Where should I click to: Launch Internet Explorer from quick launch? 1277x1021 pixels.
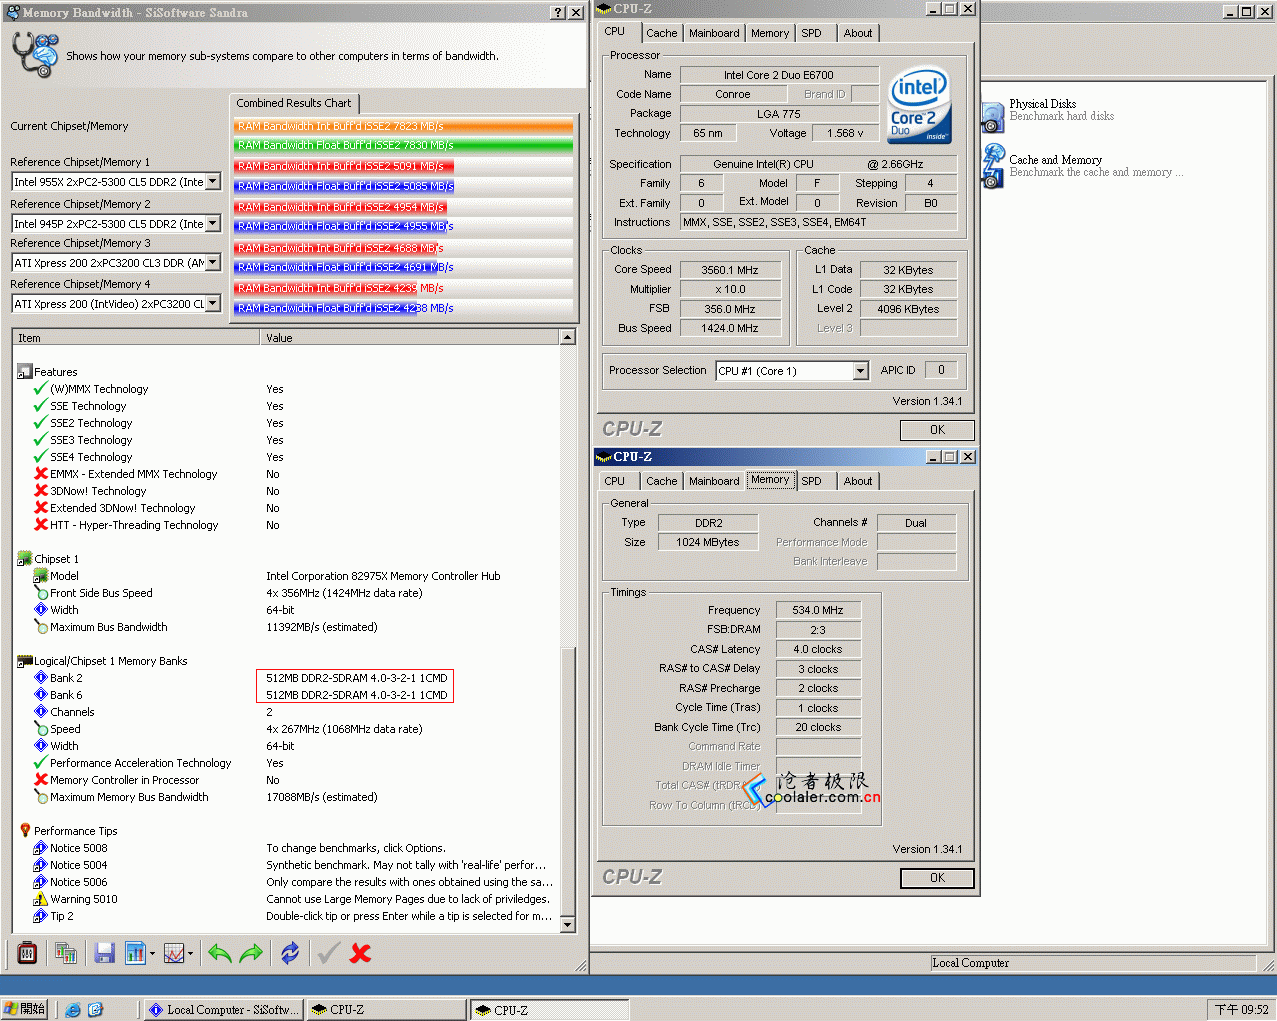[73, 1010]
